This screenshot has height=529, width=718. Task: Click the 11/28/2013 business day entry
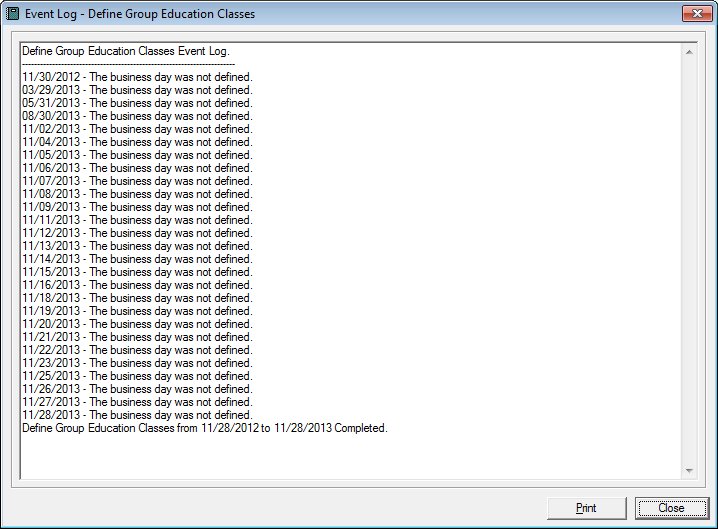click(137, 415)
